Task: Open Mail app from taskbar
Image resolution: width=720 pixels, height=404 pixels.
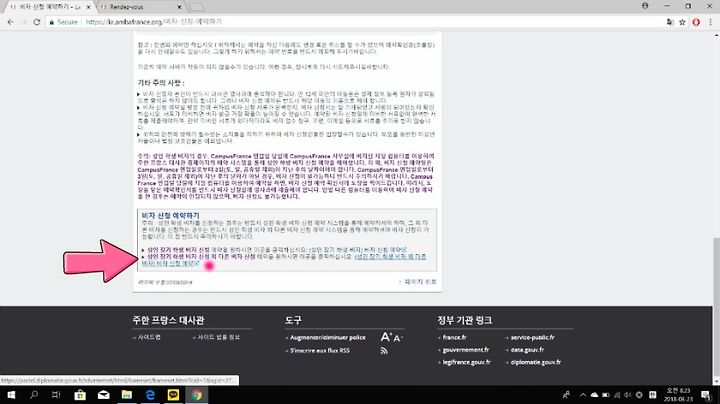Action: tap(104, 395)
